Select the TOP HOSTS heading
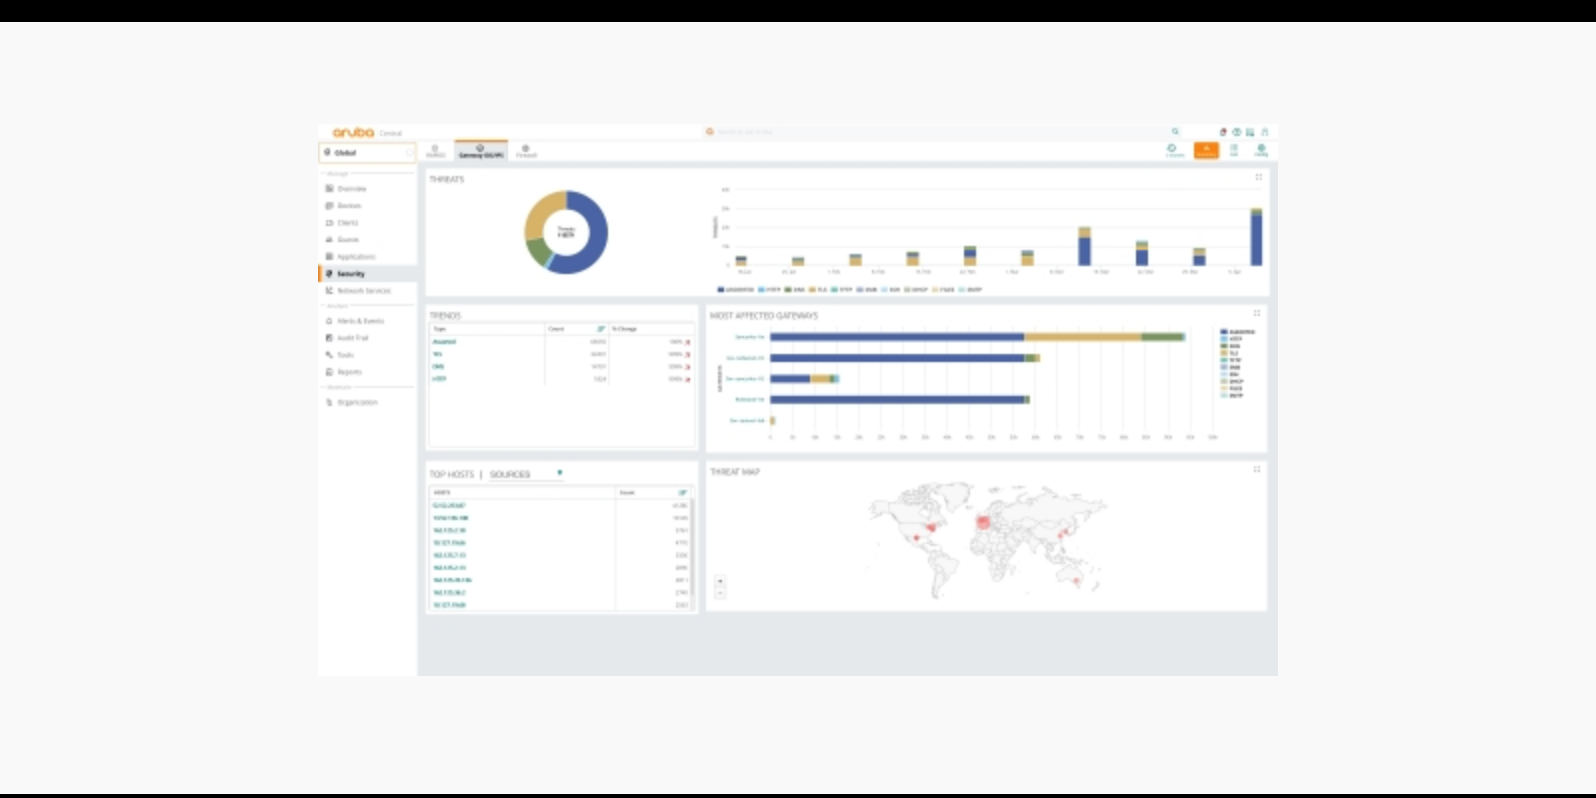The image size is (1596, 798). 452,474
